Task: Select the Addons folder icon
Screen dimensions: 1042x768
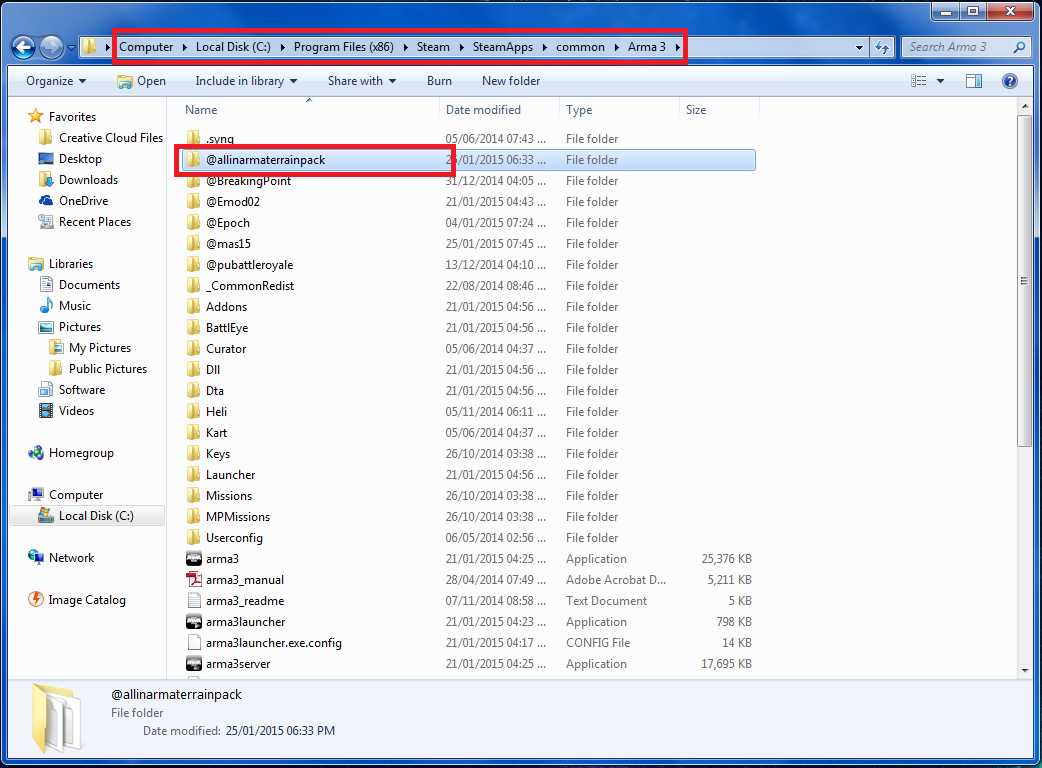Action: (x=193, y=306)
